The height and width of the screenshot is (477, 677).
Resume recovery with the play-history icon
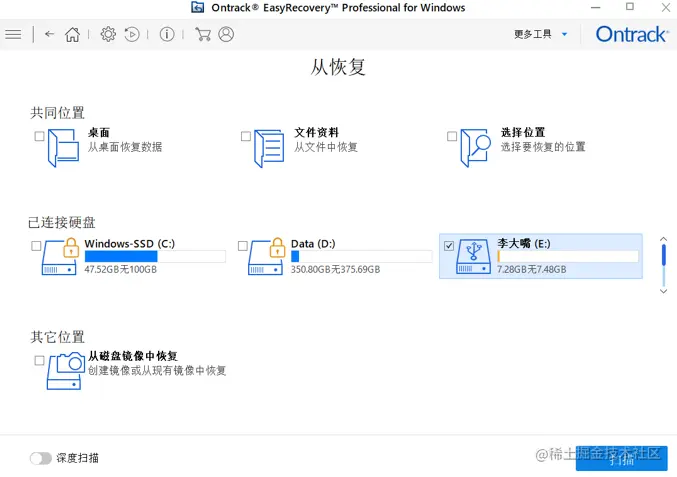point(132,34)
